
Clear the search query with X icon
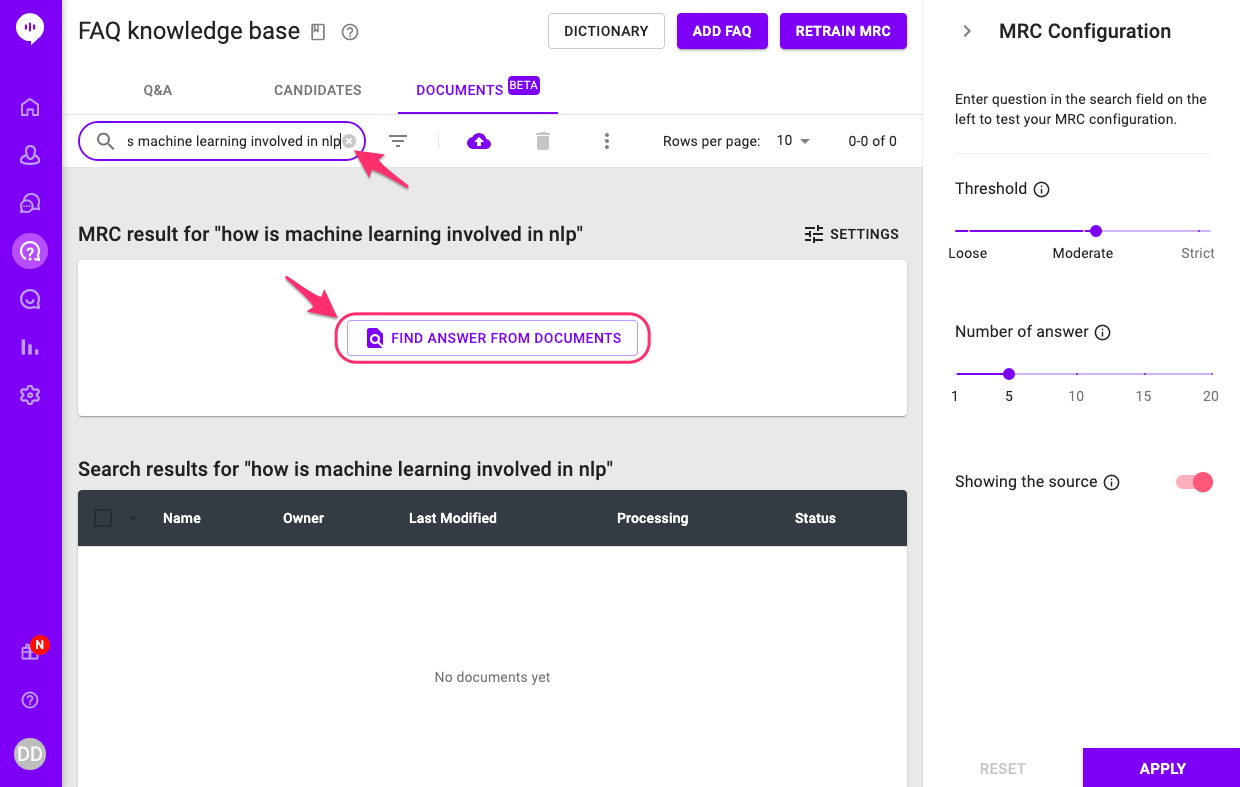(x=349, y=141)
